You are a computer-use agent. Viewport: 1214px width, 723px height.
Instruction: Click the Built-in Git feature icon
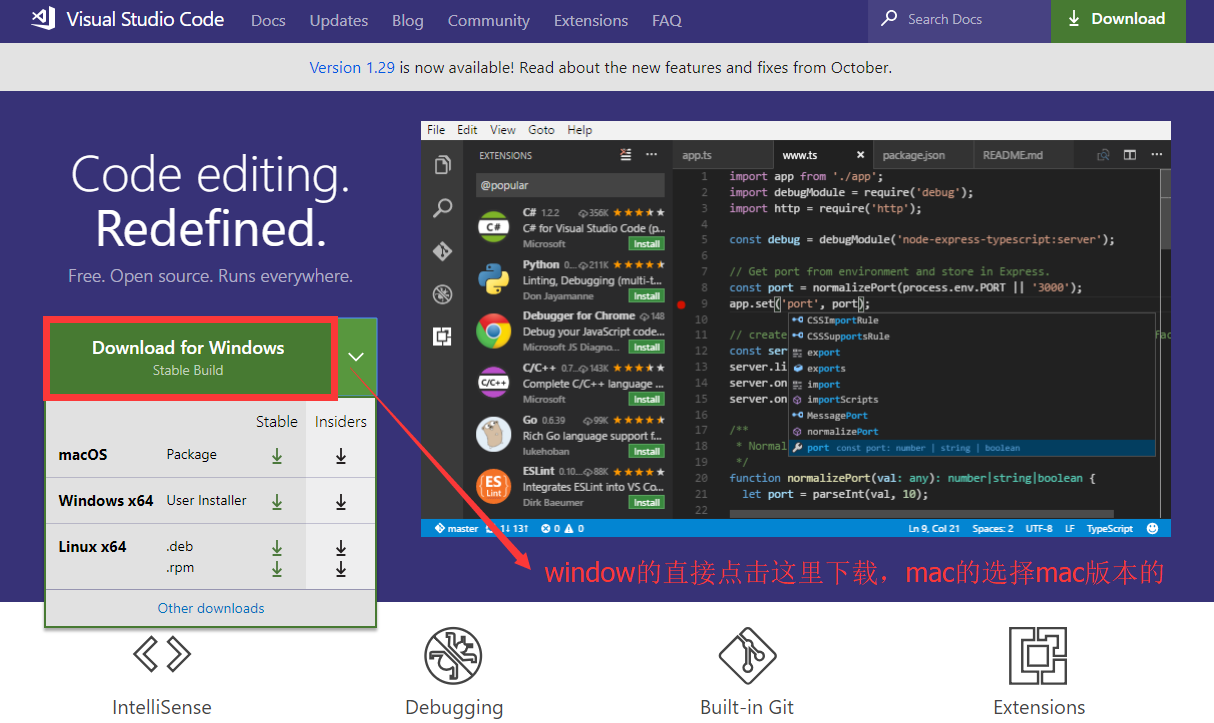[x=747, y=656]
